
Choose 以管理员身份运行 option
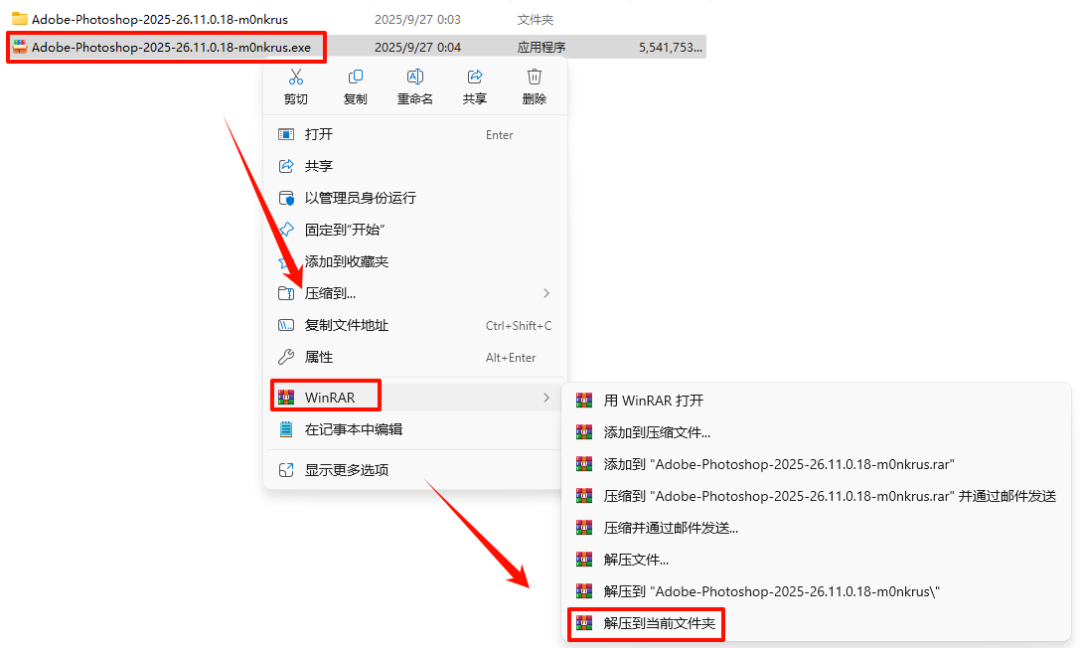pyautogui.click(x=415, y=198)
